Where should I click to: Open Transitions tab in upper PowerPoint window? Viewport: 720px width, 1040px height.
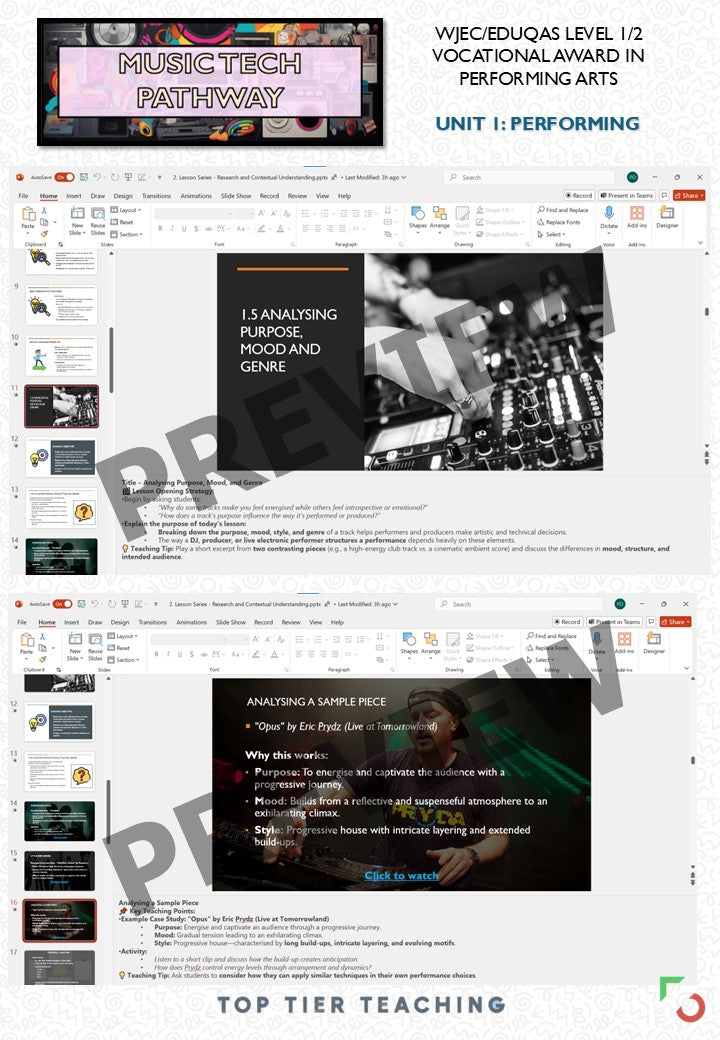click(x=156, y=196)
